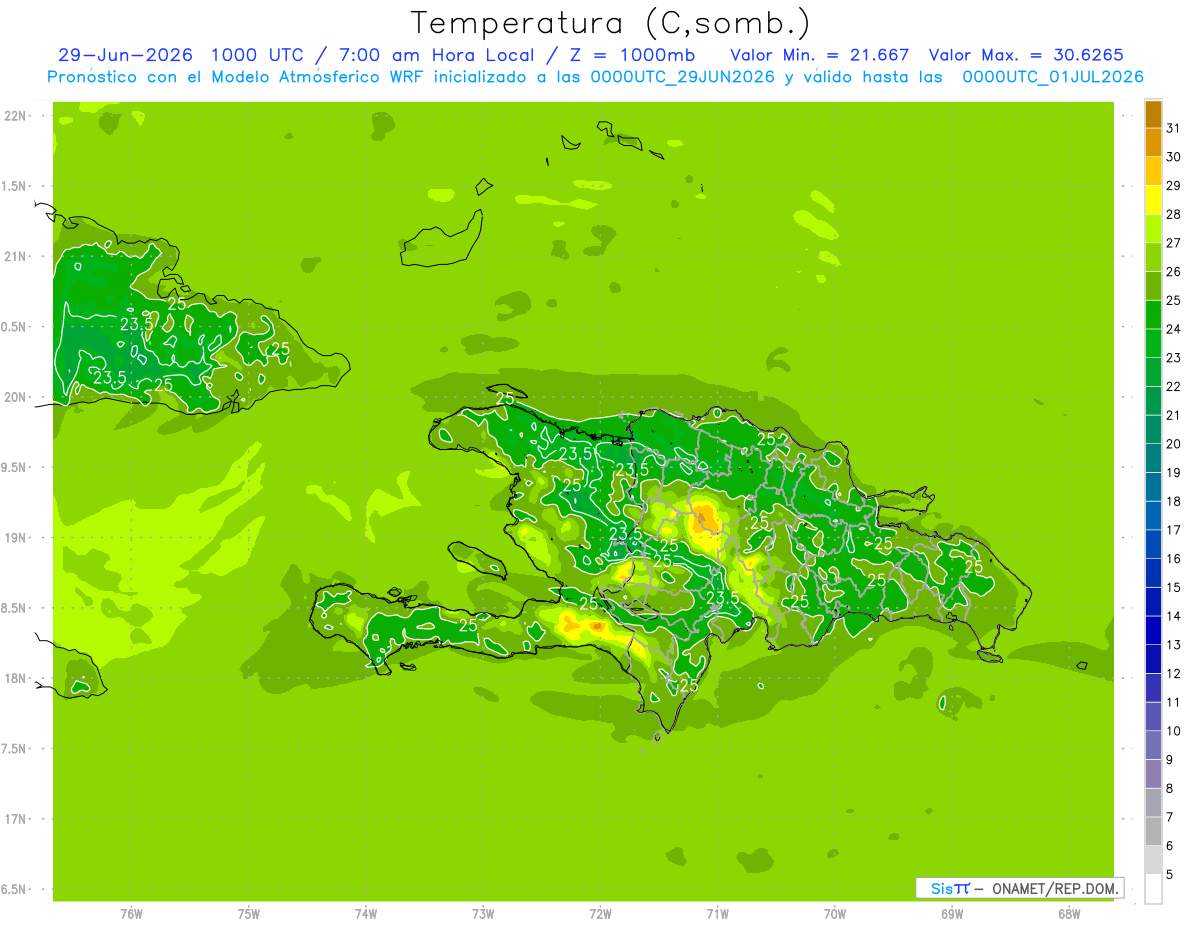This screenshot has height=927, width=1200.
Task: Click the '75W' longitude axis label
Action: click(x=249, y=913)
